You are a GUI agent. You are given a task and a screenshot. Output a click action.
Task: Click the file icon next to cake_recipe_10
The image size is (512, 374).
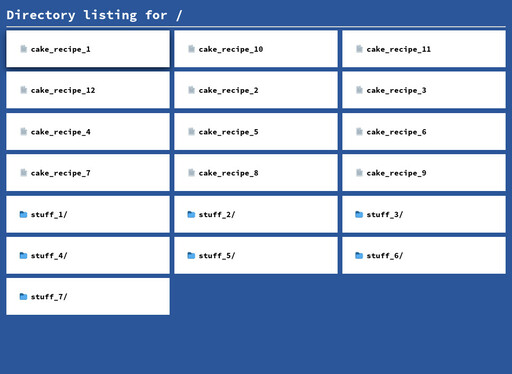[191, 49]
